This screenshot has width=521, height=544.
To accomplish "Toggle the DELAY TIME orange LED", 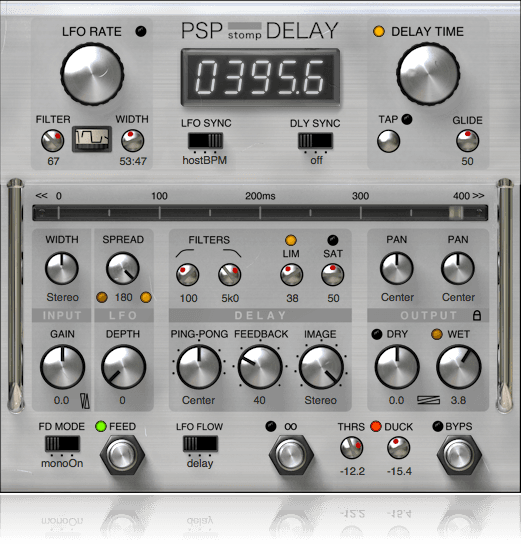I will click(x=379, y=32).
